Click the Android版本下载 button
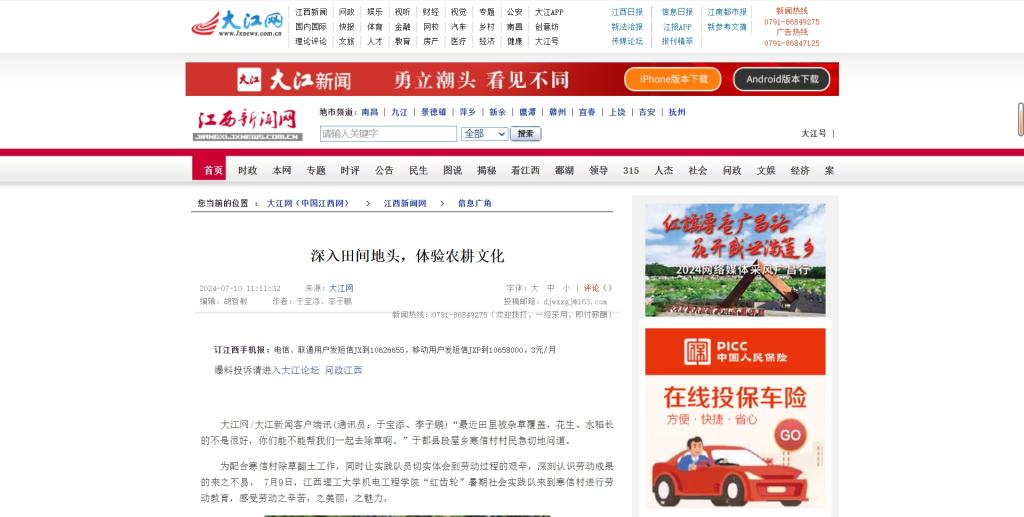 coord(782,79)
